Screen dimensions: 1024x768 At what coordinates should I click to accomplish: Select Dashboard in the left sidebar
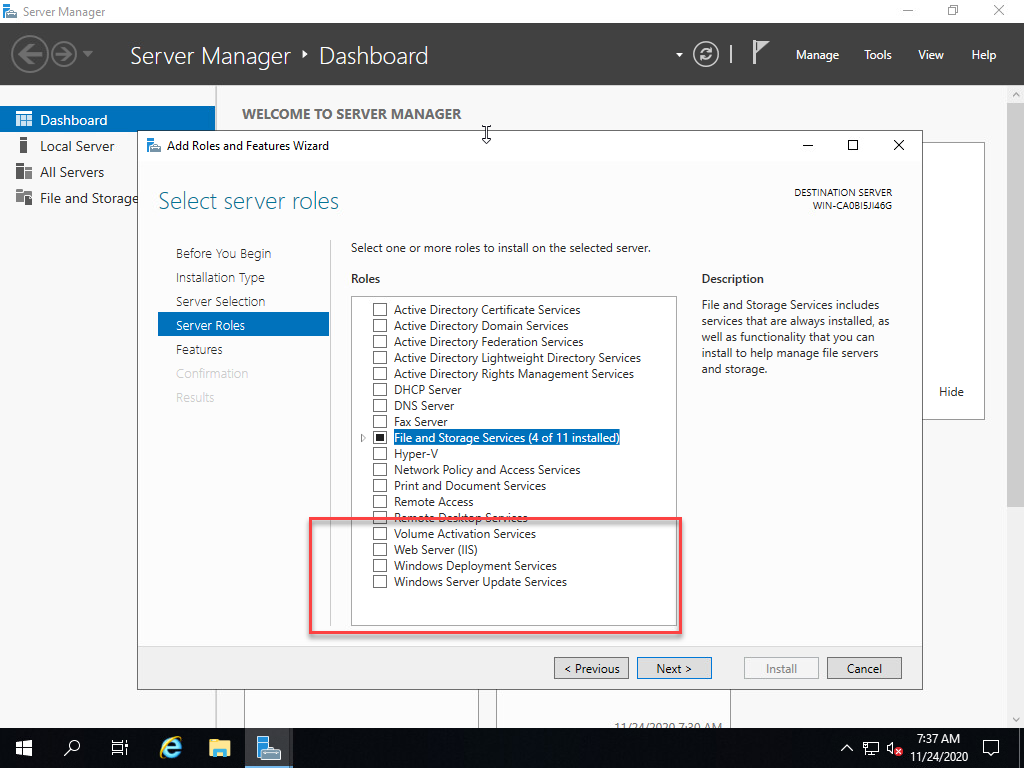107,120
